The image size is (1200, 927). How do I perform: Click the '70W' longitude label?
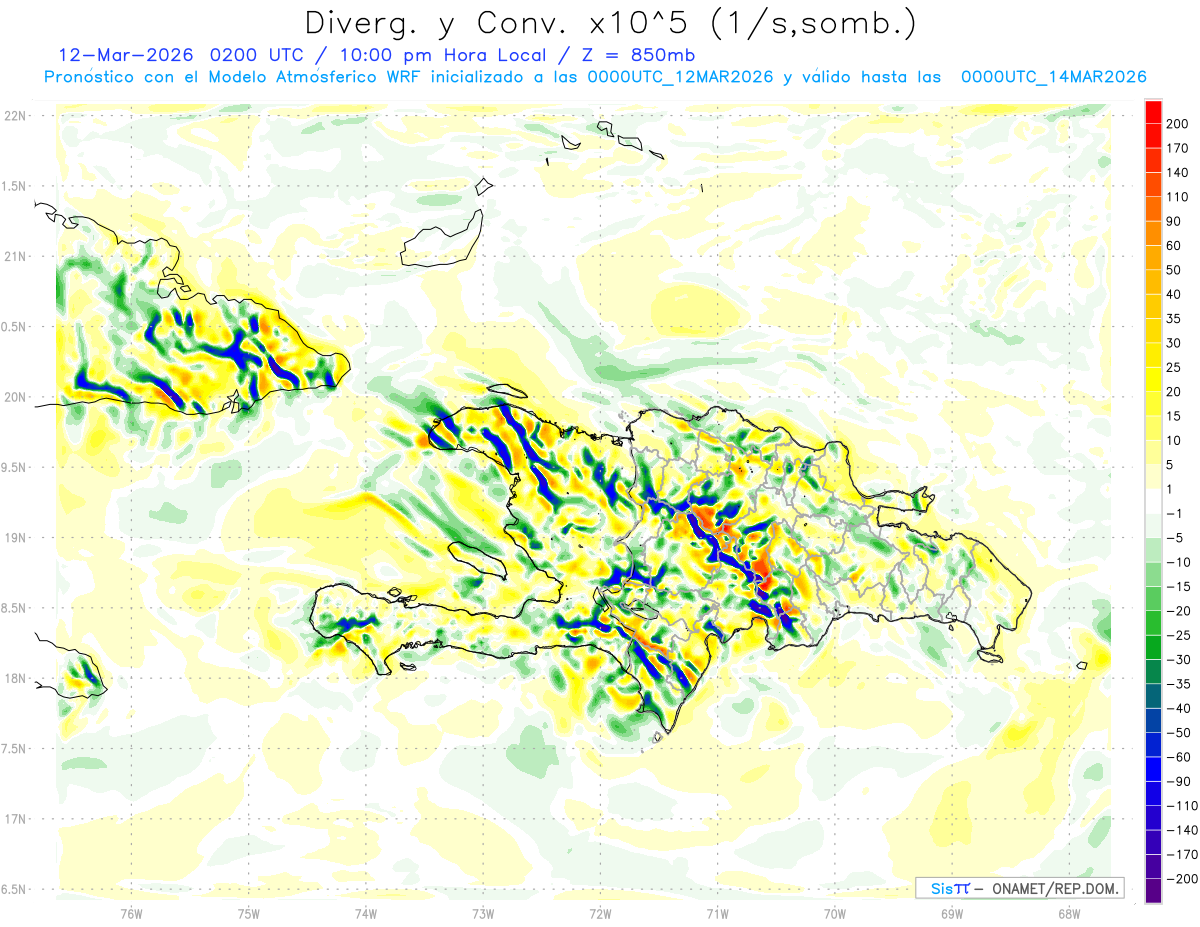tap(834, 912)
